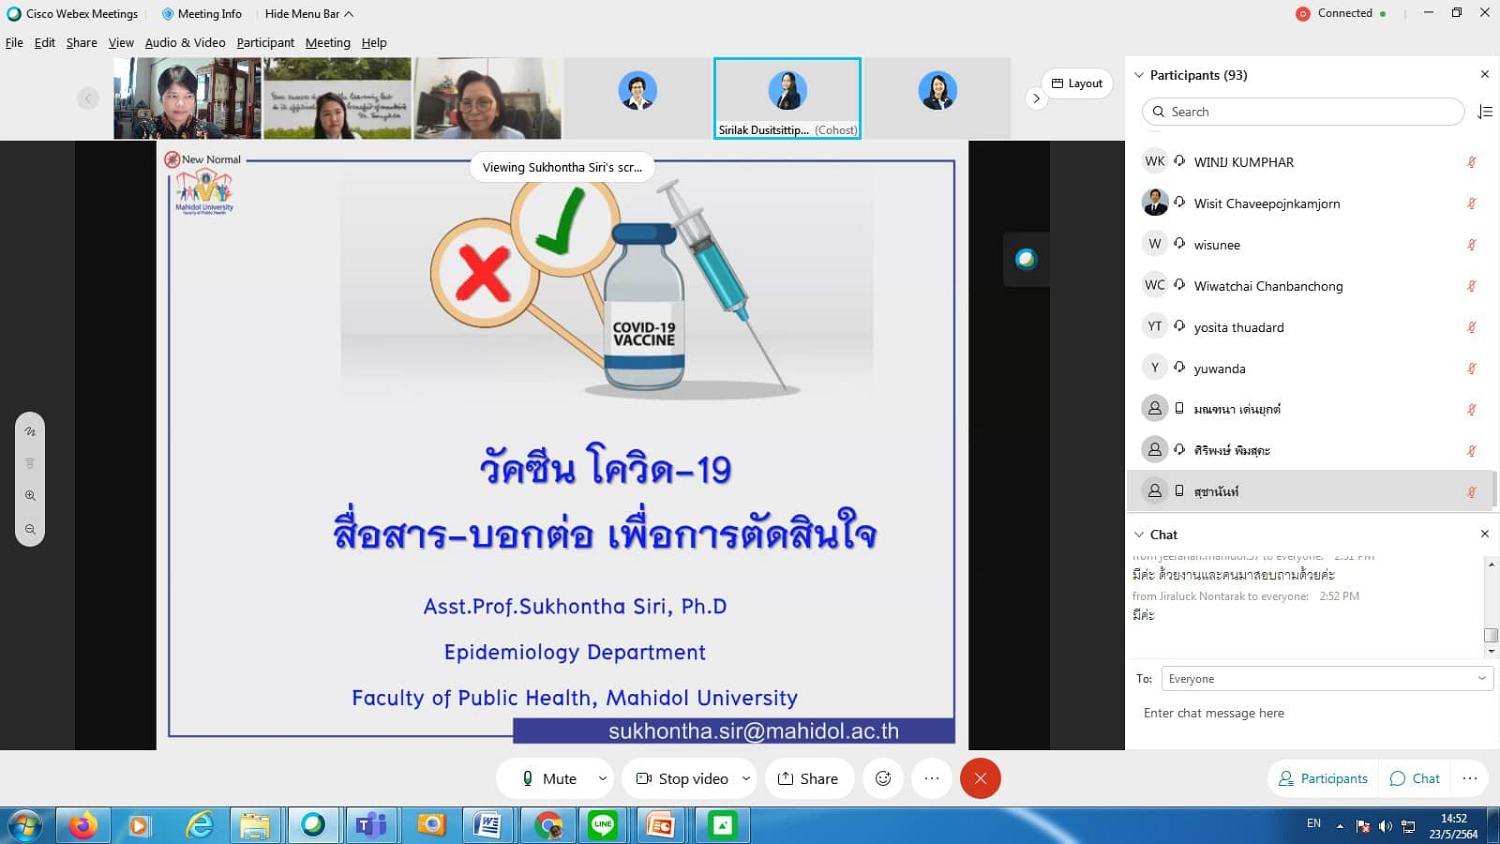Click zoom in on shared screen

(30, 496)
